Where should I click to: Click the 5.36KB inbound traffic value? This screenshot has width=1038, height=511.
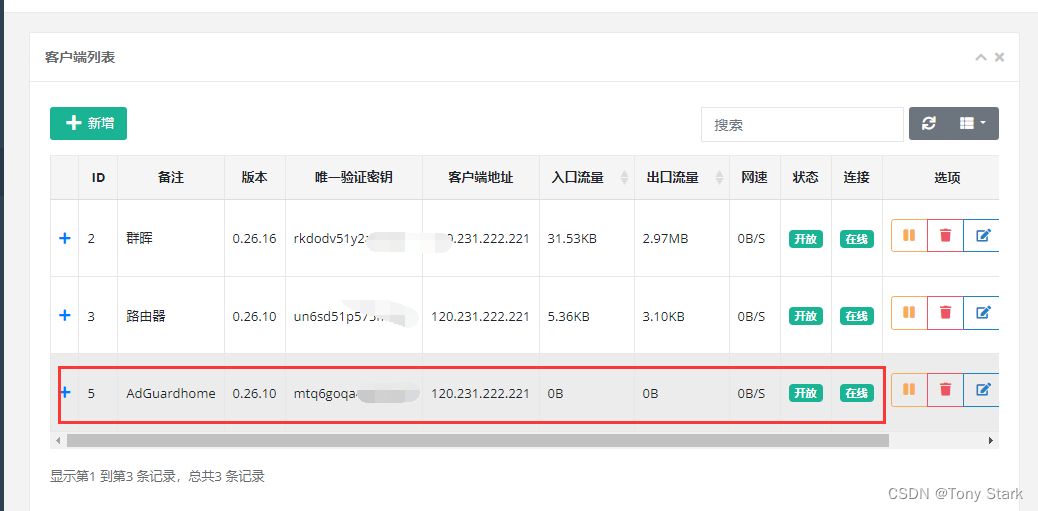pos(568,316)
